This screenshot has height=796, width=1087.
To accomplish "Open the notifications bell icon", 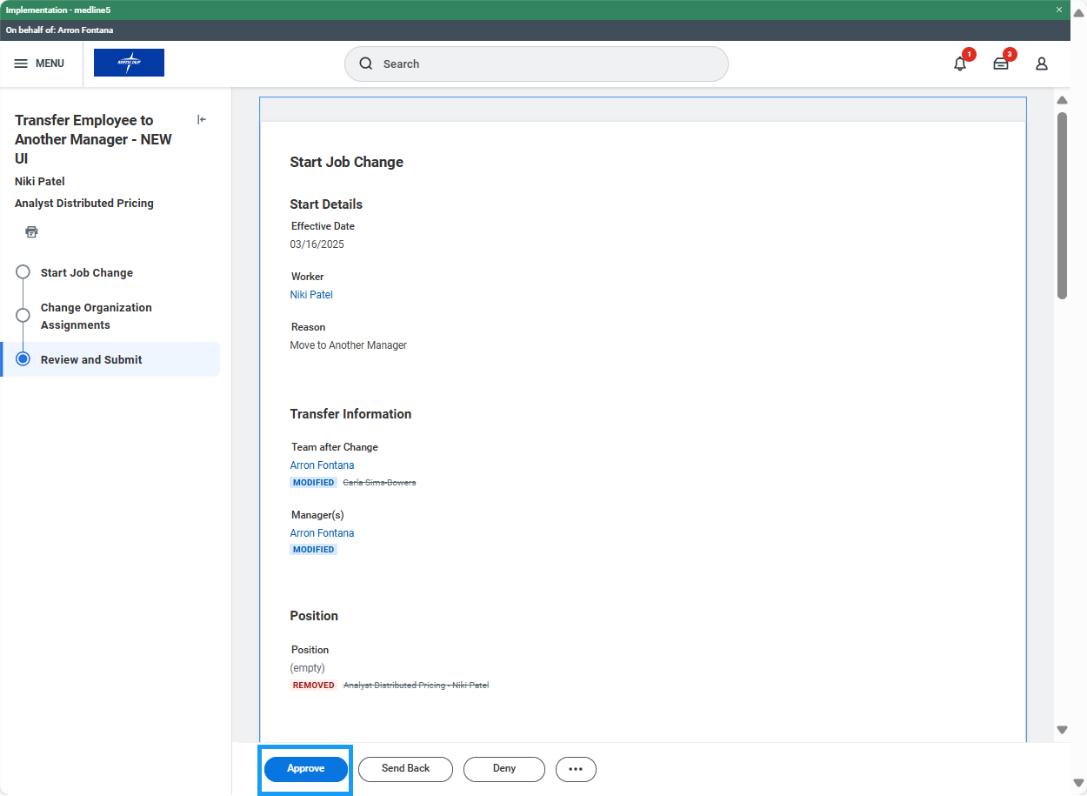I will click(x=959, y=63).
